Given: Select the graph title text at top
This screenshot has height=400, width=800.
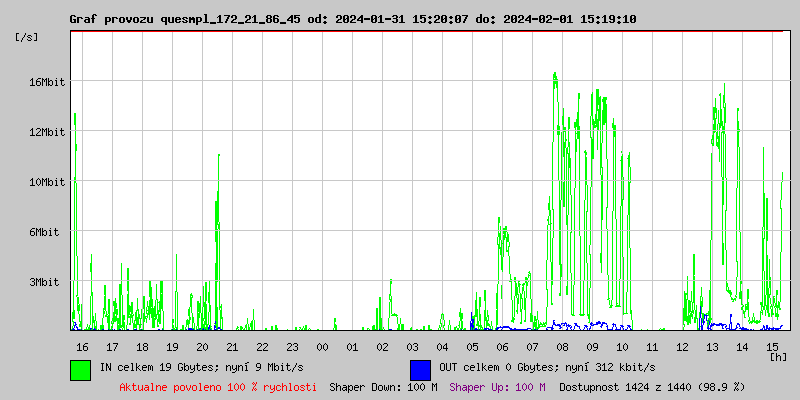Looking at the screenshot, I should [352, 19].
